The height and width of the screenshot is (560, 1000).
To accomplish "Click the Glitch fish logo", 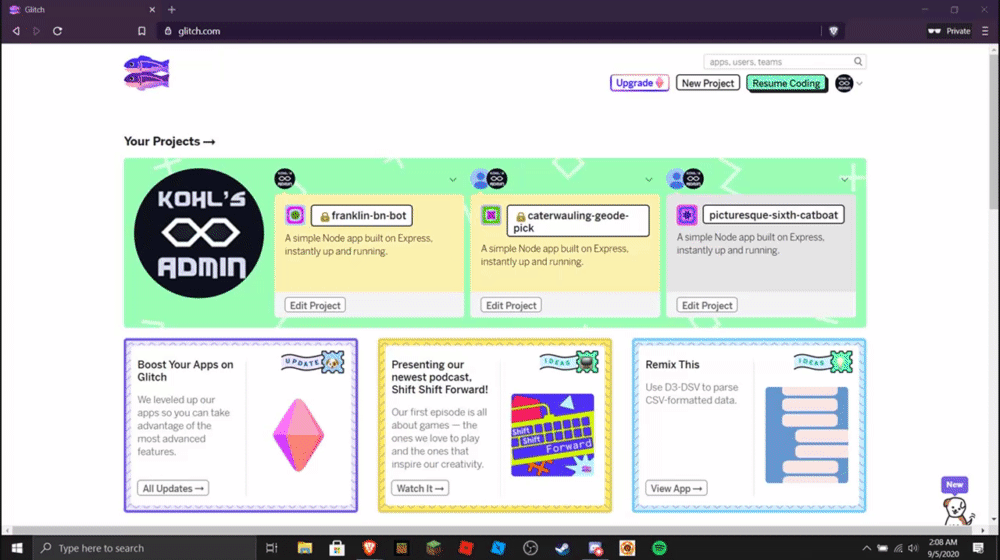I will coord(147,73).
